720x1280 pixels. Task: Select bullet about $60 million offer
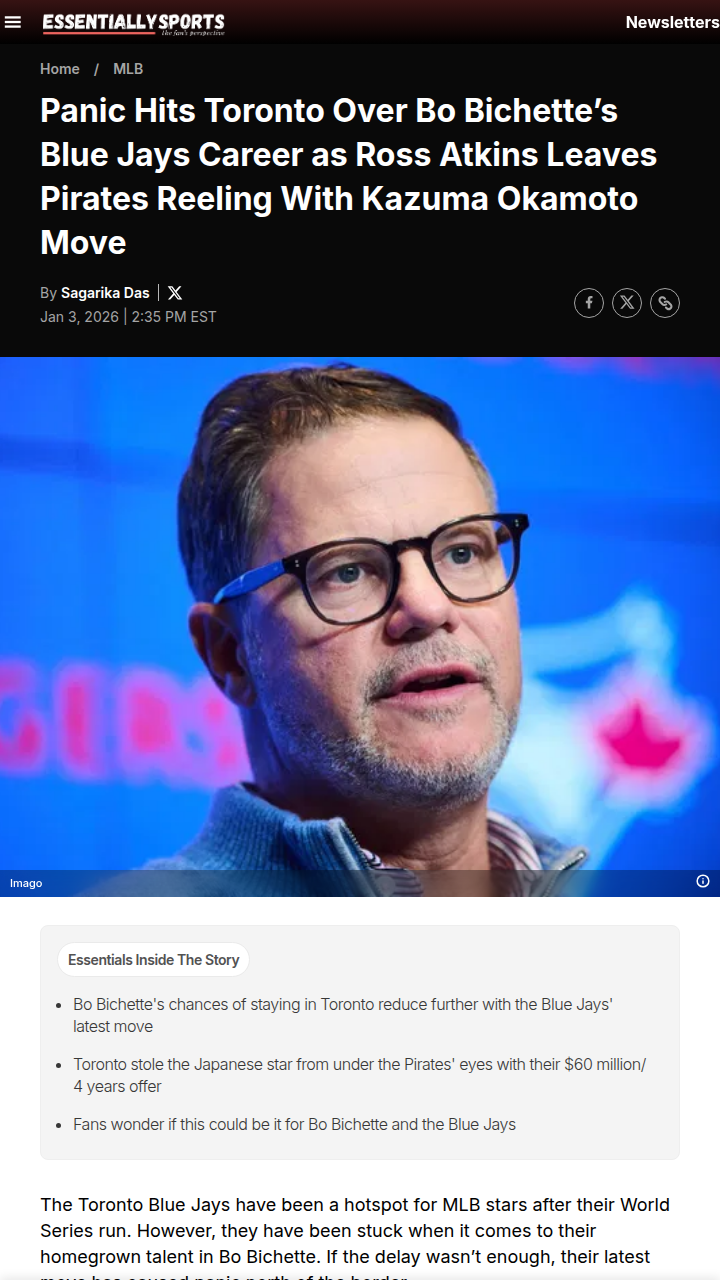(360, 1075)
